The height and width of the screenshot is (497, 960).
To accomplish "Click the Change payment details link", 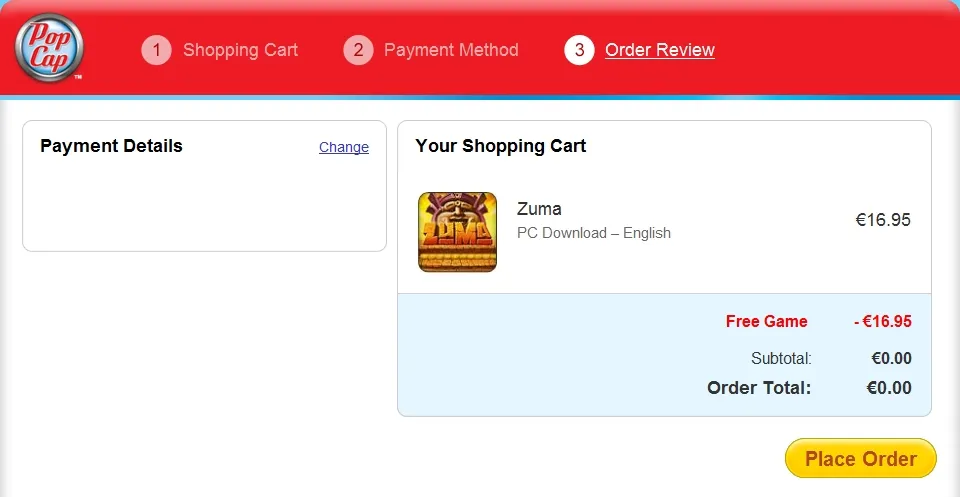I will coord(344,147).
